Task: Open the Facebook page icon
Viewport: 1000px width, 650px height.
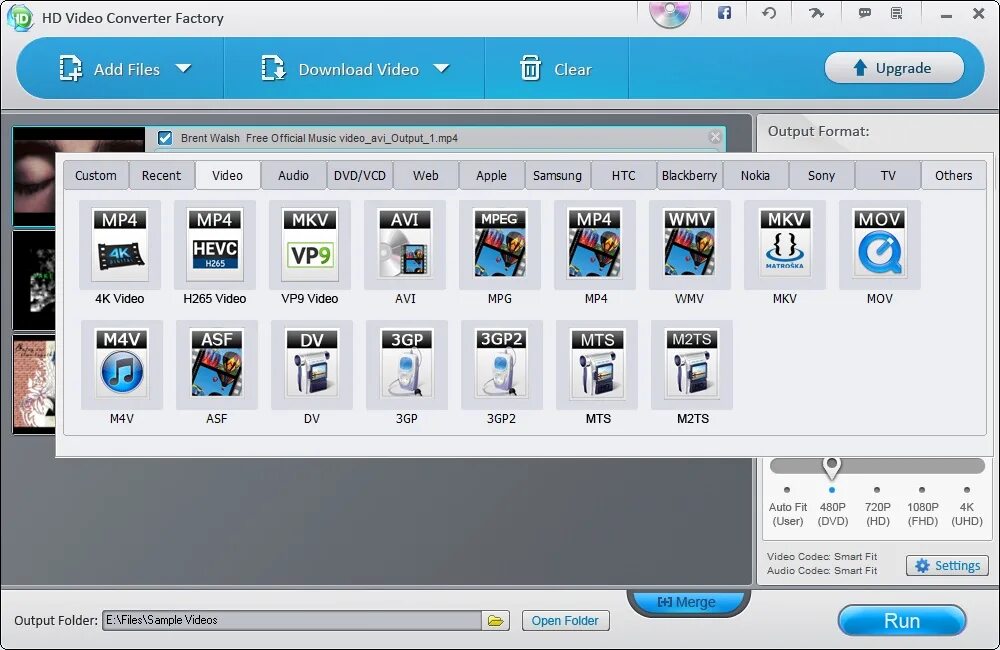Action: click(724, 13)
